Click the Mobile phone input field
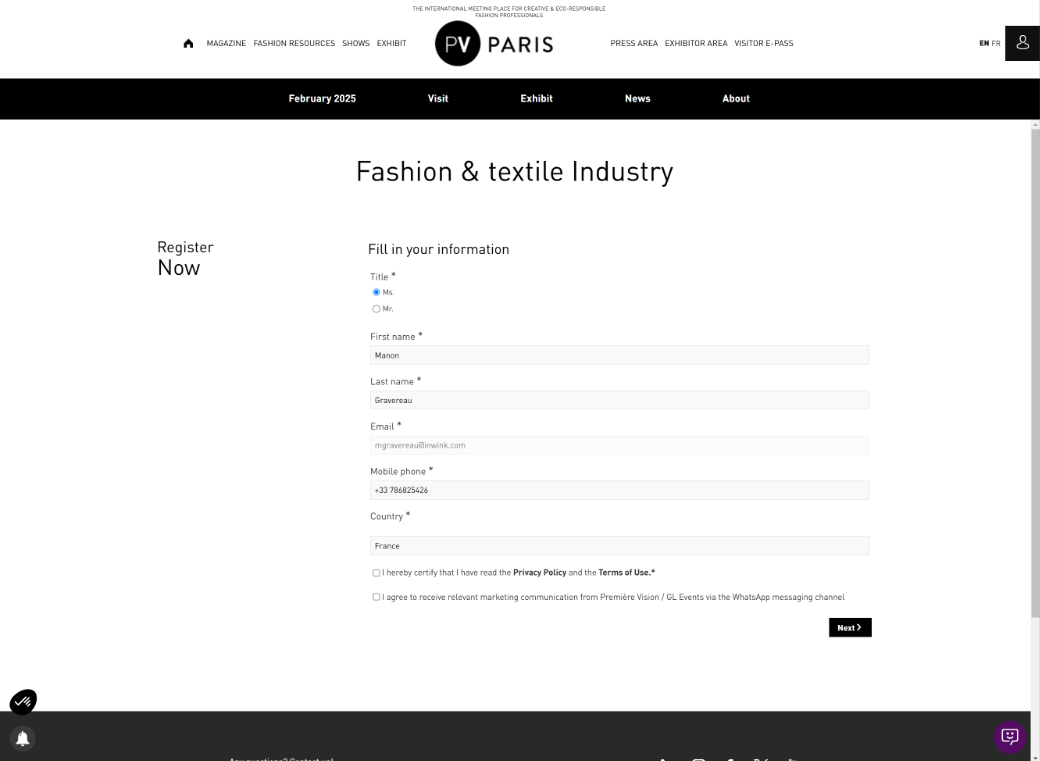 tap(619, 490)
